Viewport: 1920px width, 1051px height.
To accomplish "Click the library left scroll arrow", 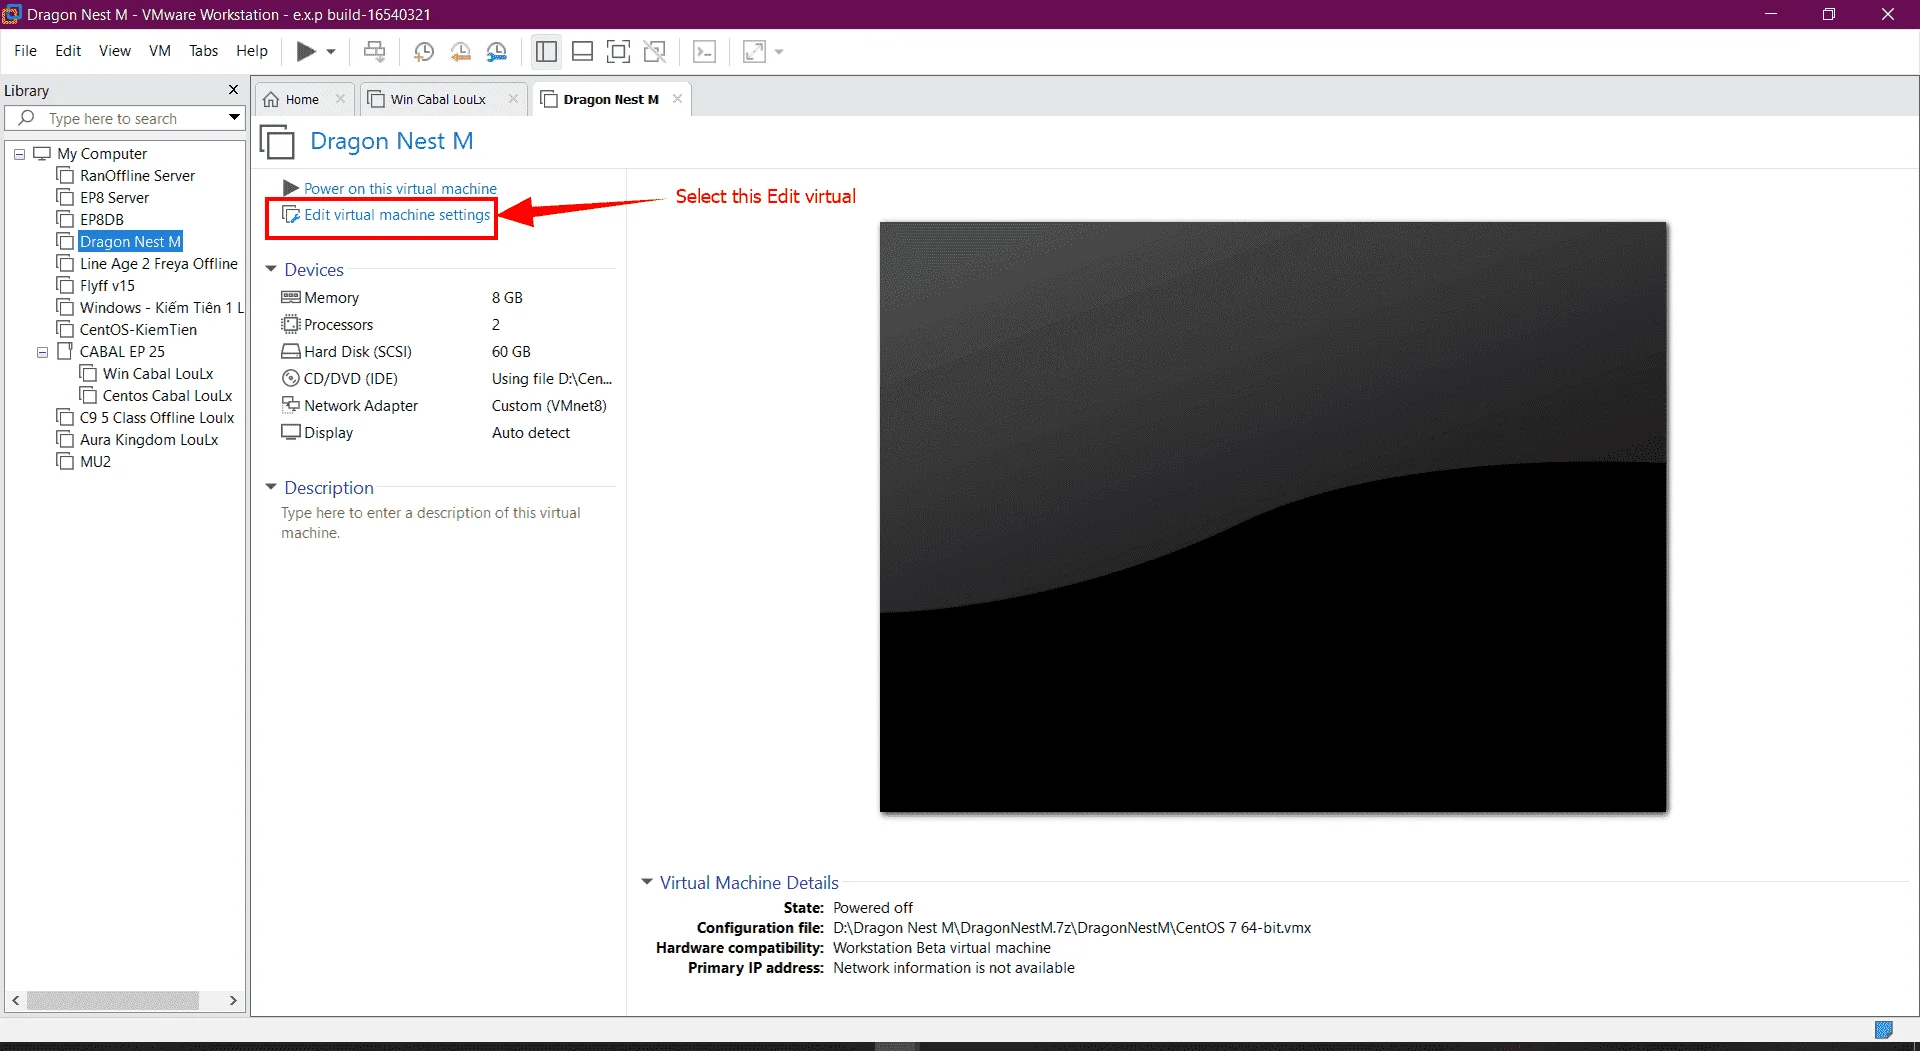I will 15,1000.
